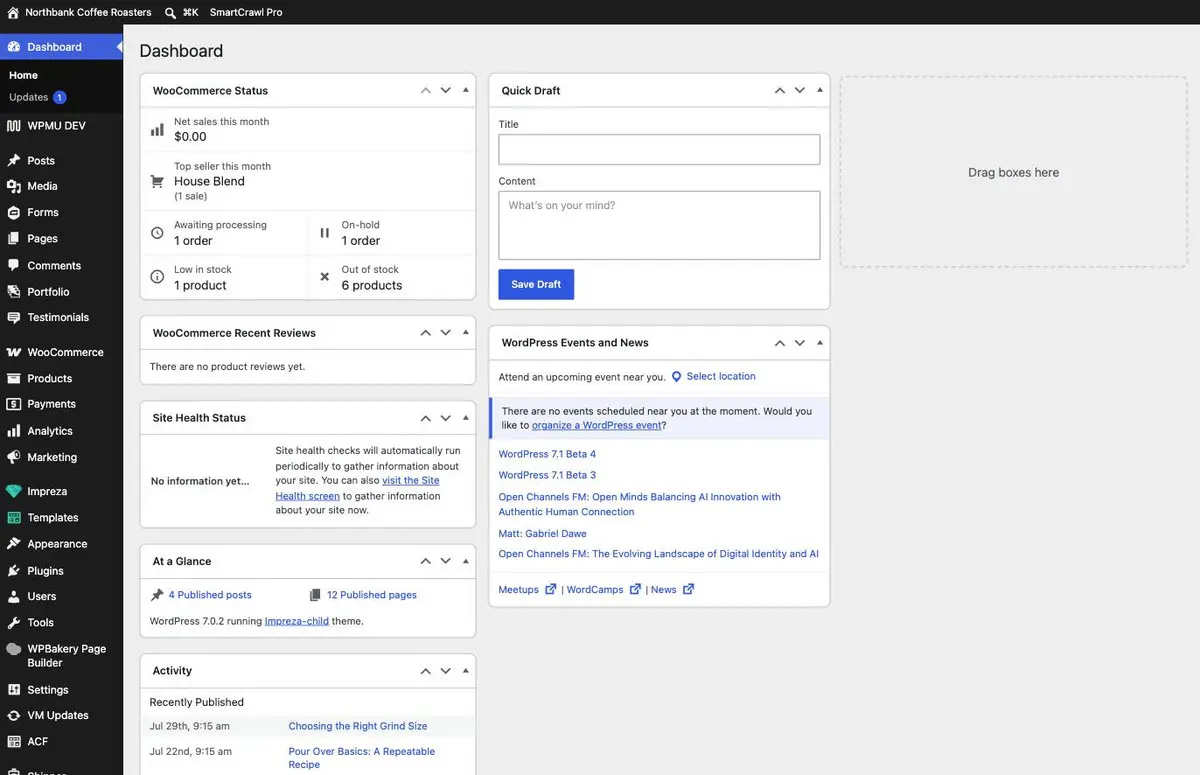Click the Impreza diamond icon in sidebar
Viewport: 1200px width, 775px height.
13,492
